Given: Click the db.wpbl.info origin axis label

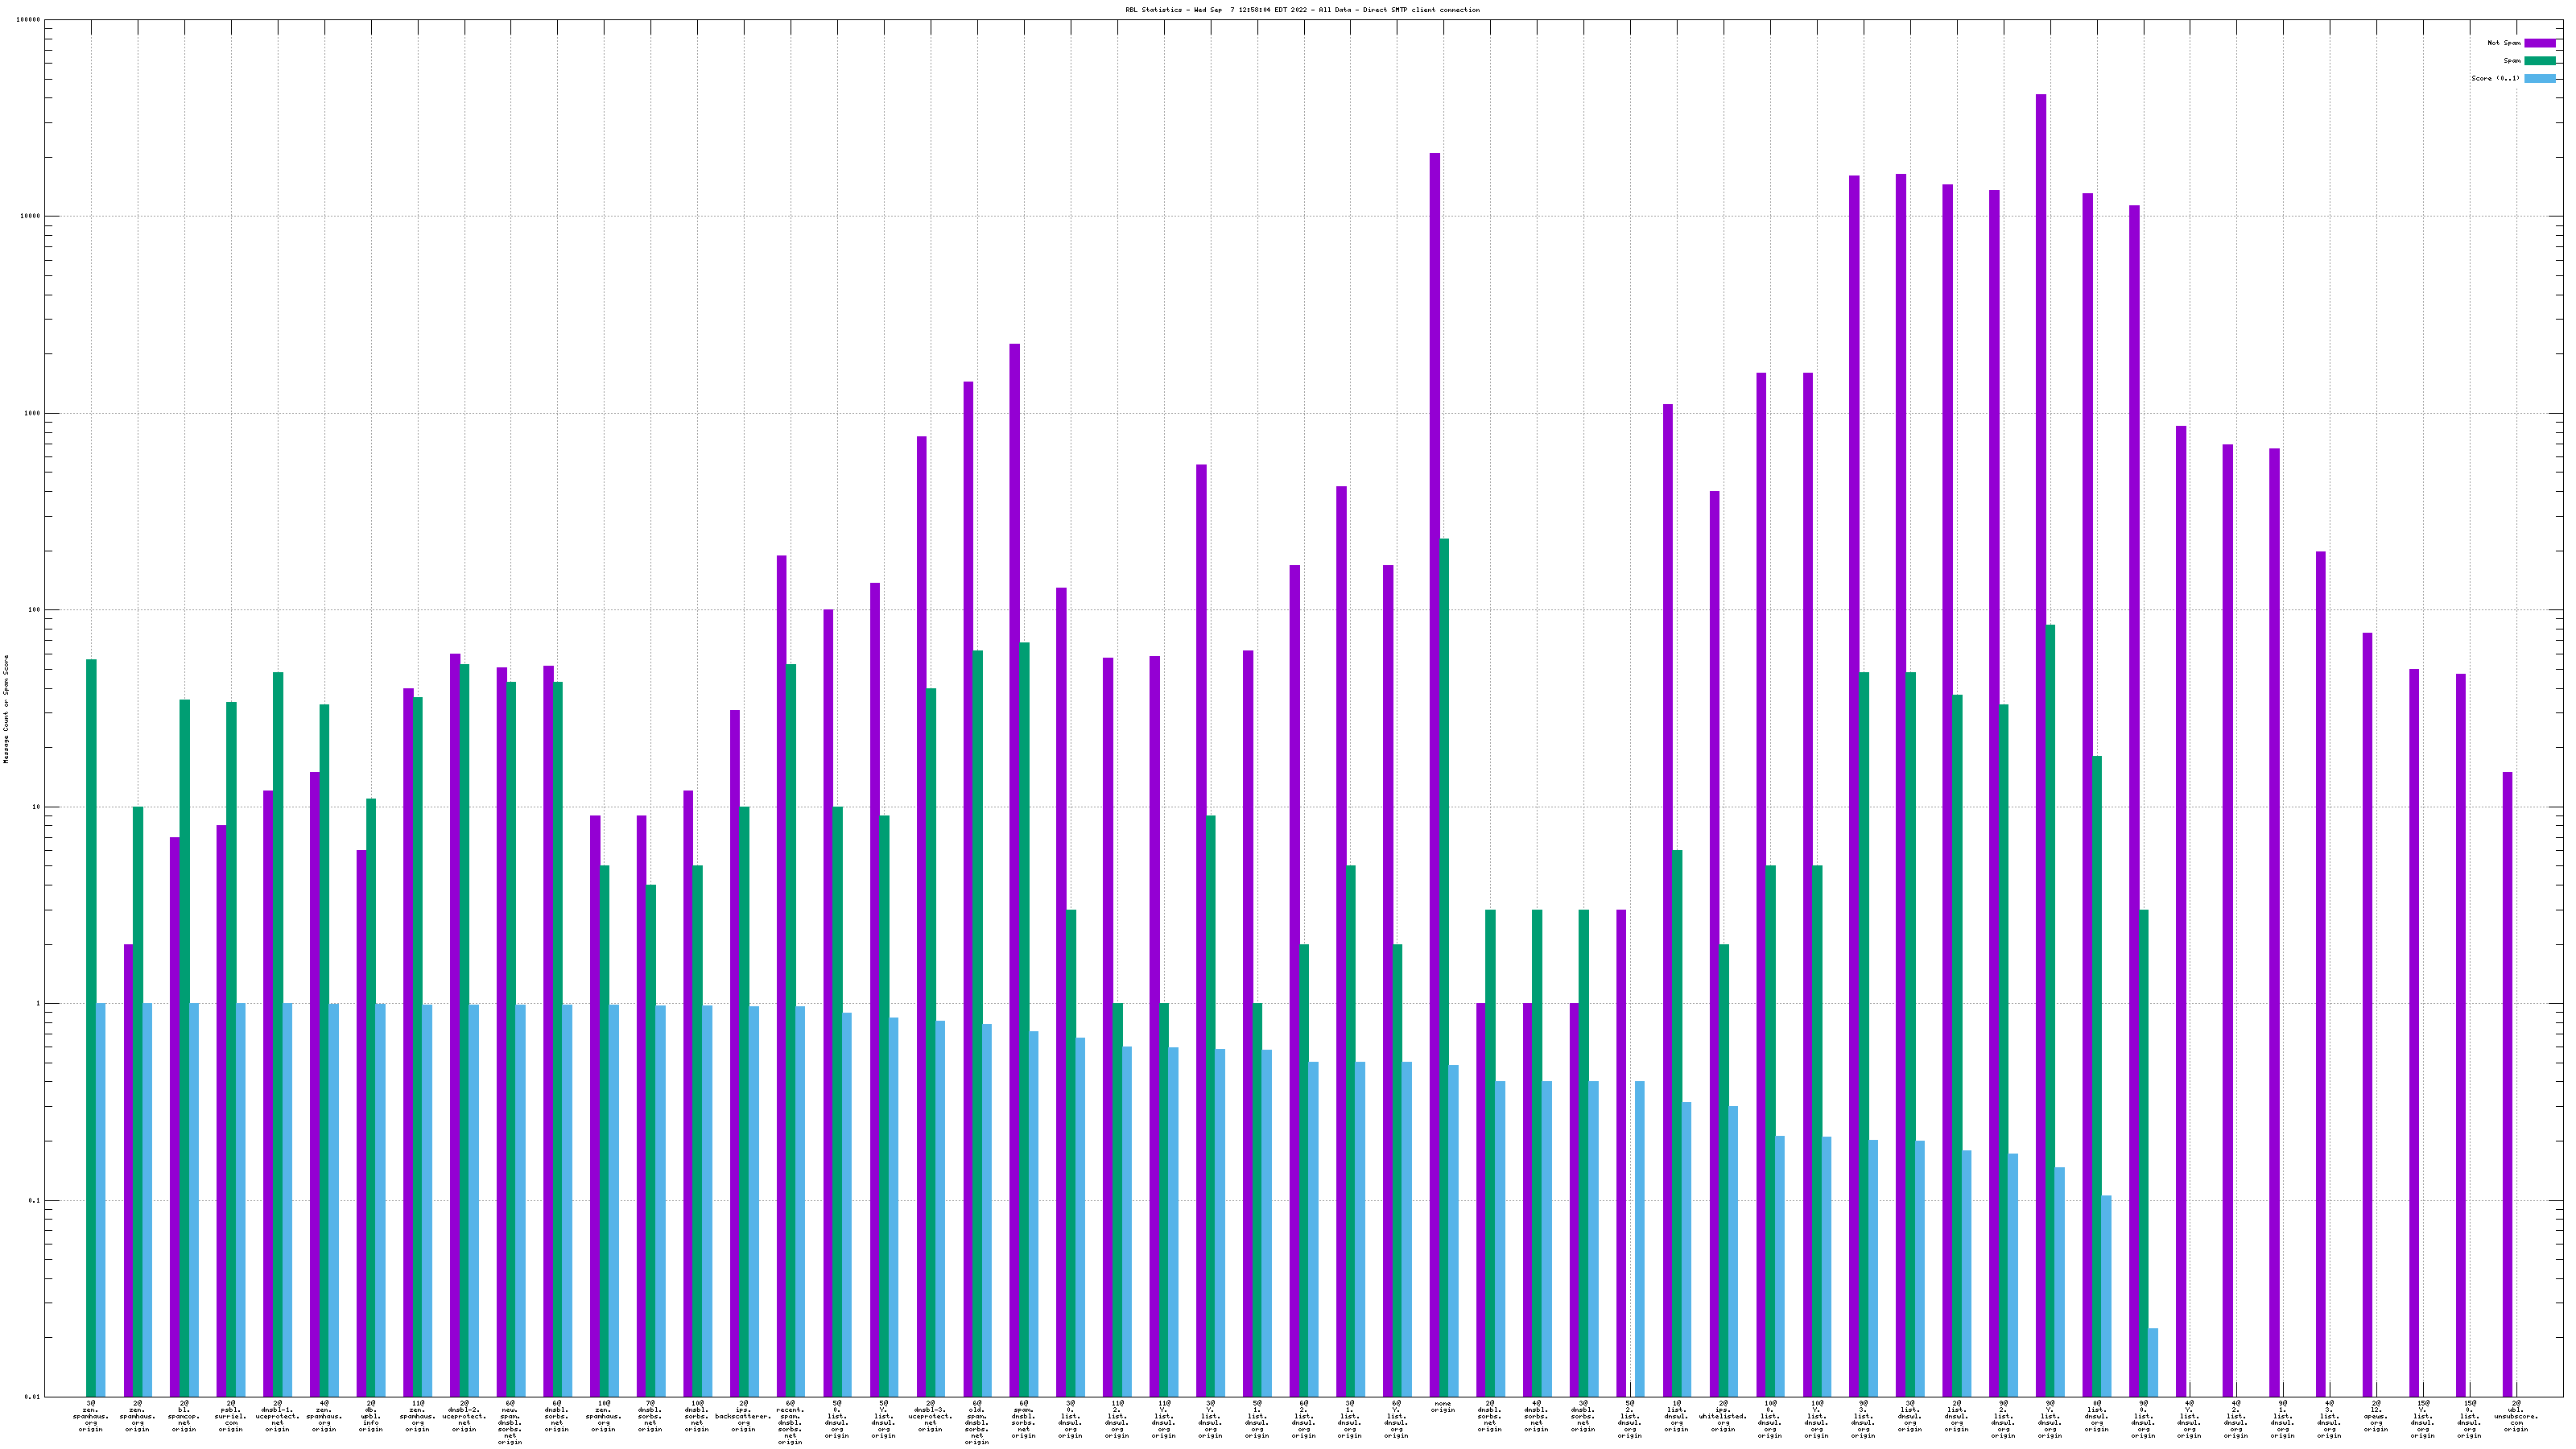Looking at the screenshot, I should click(x=371, y=1416).
